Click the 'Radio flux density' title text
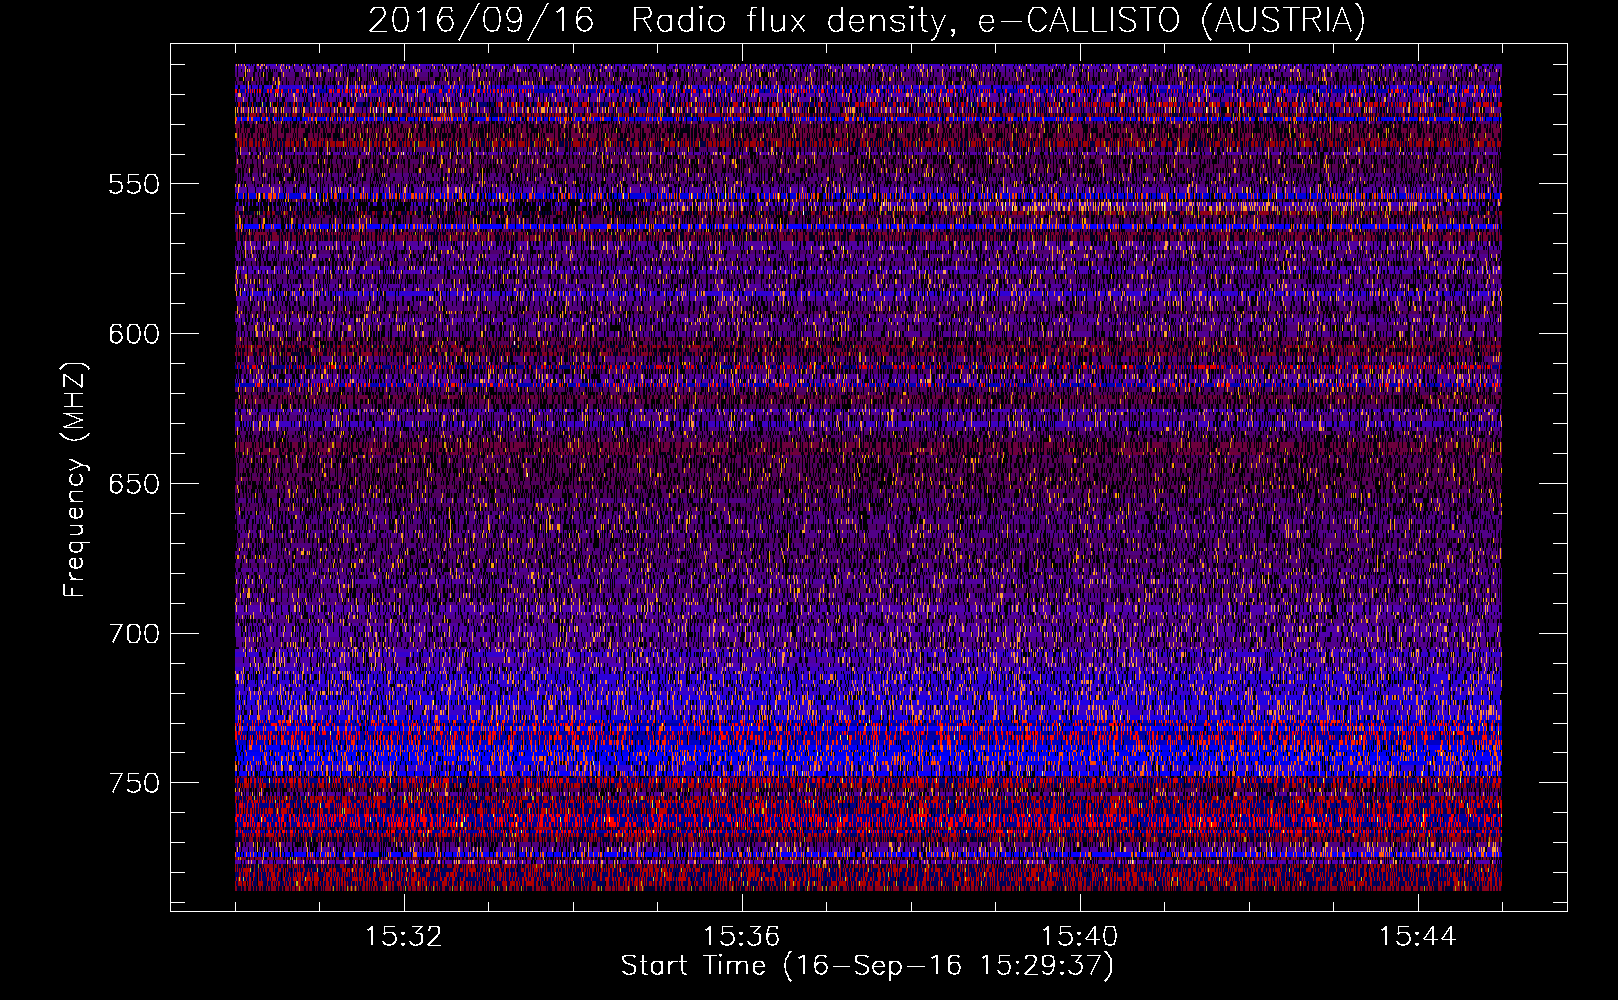1618x1000 pixels. click(x=788, y=20)
